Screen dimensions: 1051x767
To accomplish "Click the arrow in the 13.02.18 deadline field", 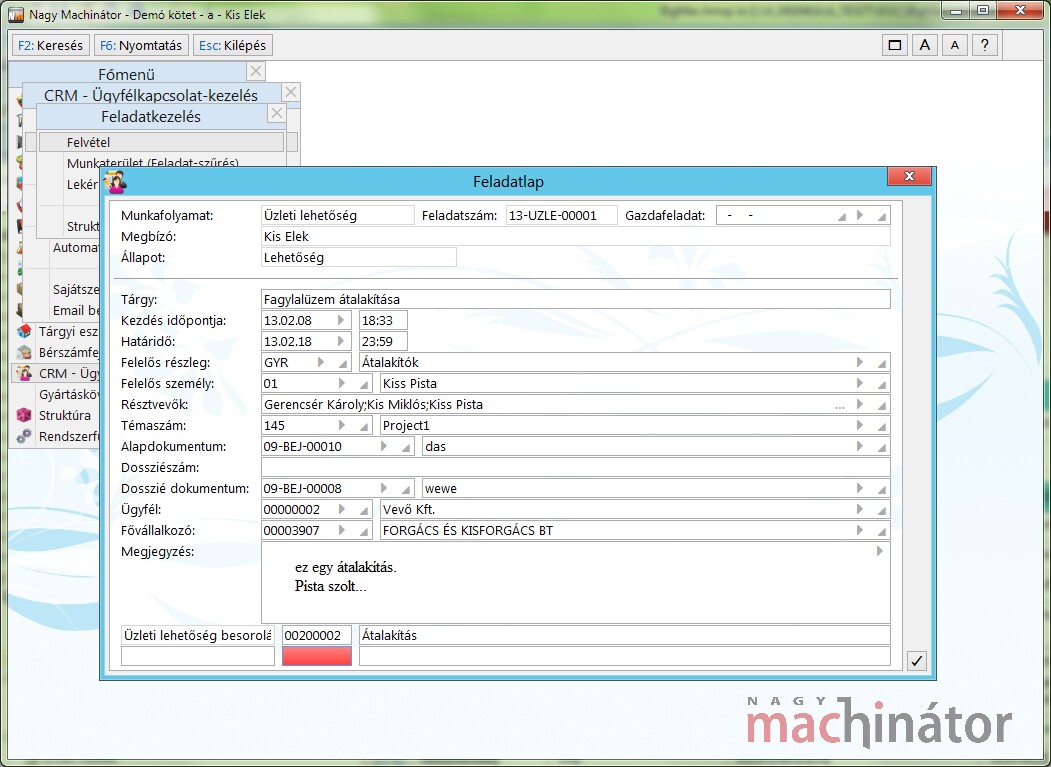I will tap(341, 341).
